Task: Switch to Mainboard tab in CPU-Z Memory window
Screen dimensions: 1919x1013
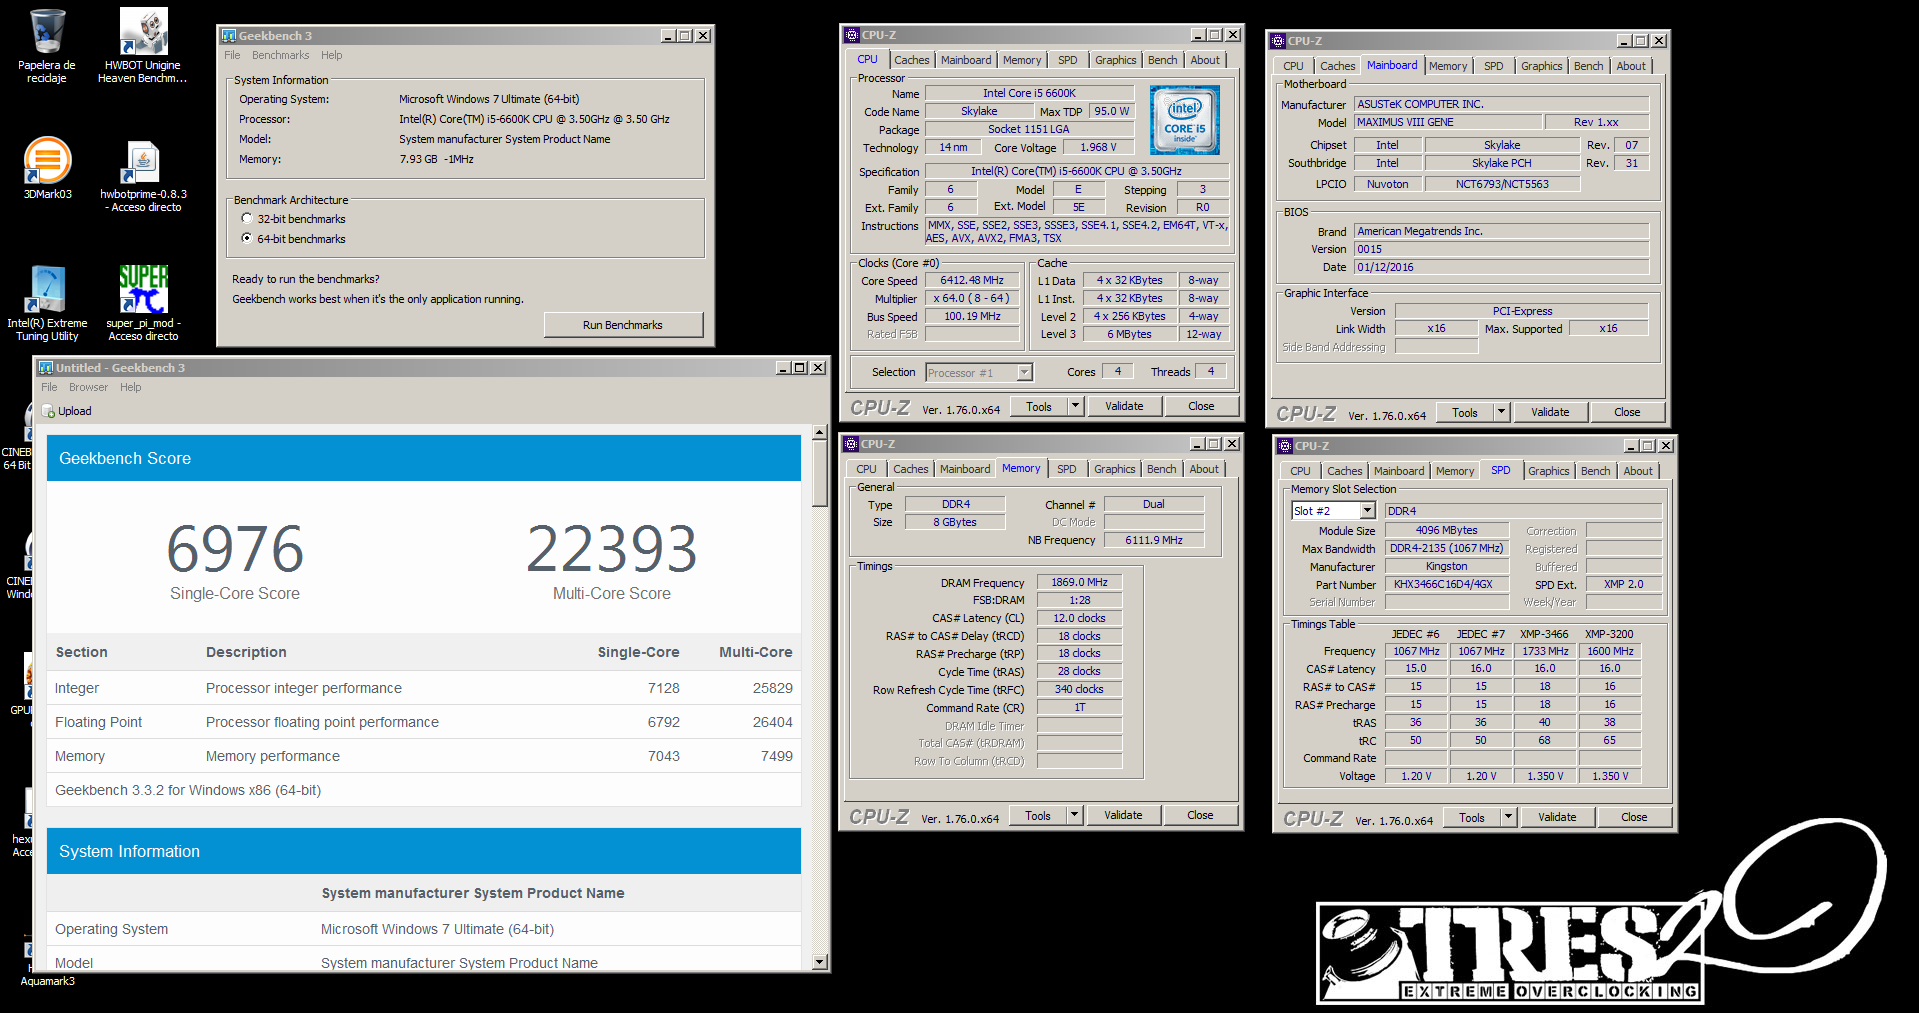Action: click(x=965, y=469)
